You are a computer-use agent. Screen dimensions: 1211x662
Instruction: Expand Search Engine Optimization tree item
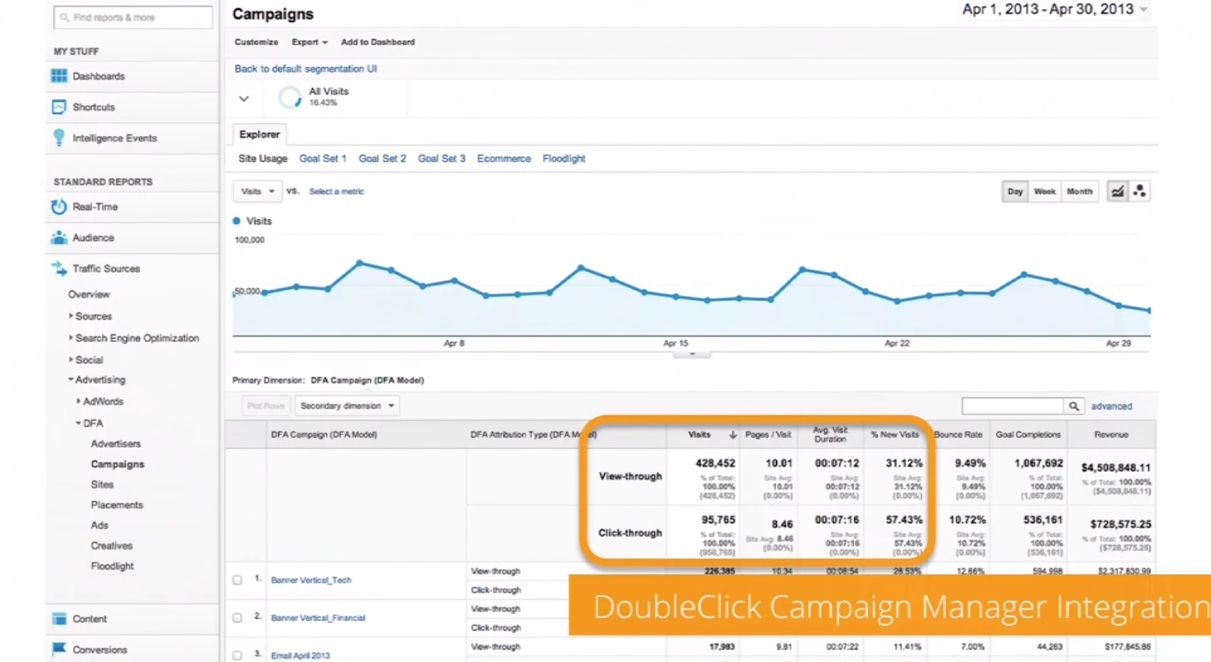(x=71, y=338)
